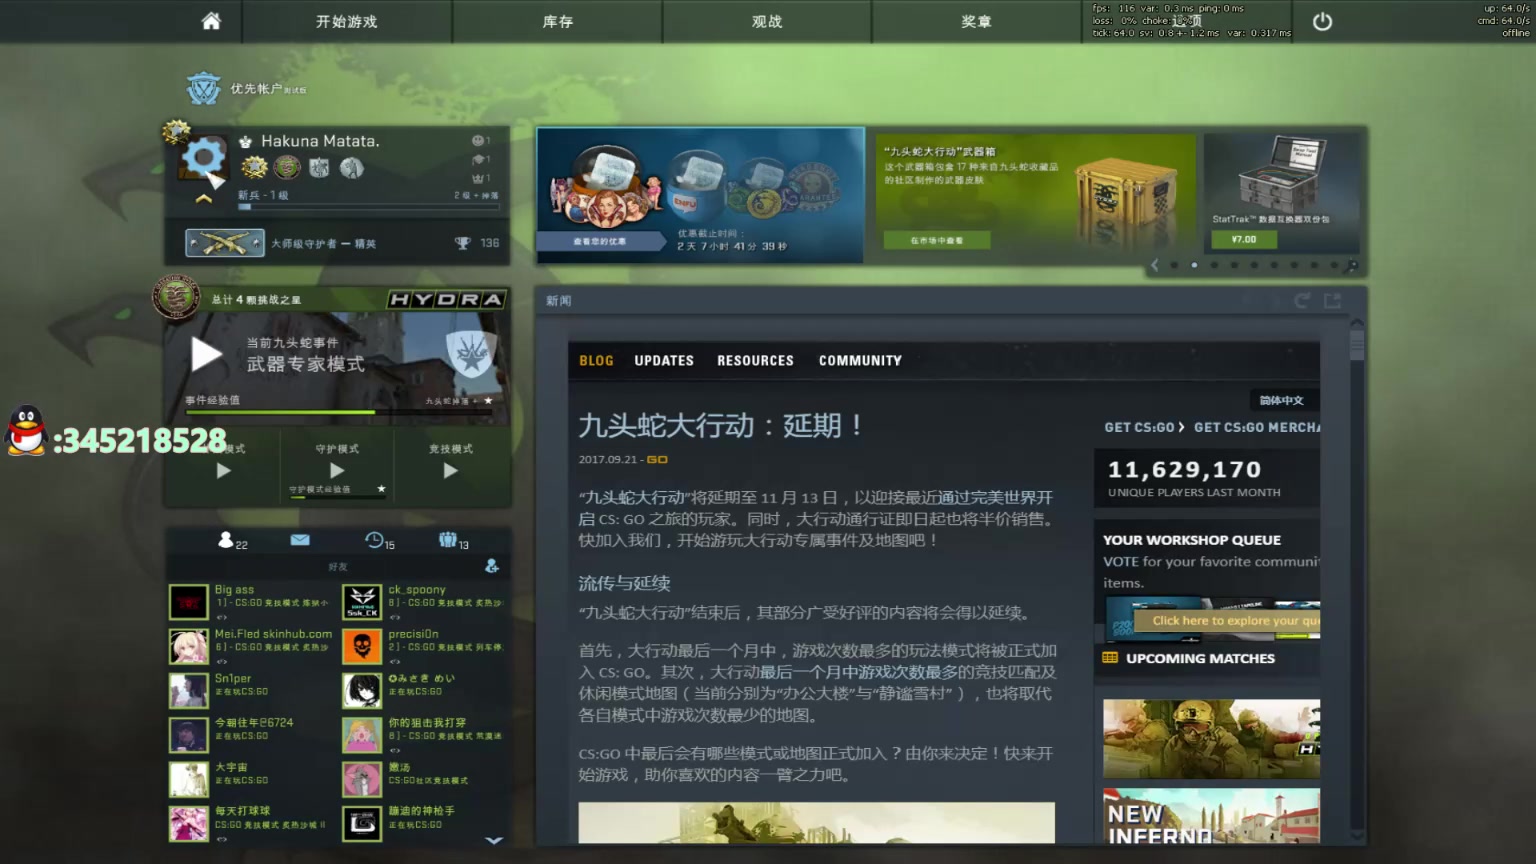Switch to the BLOG tab
This screenshot has height=864, width=1536.
coord(596,361)
